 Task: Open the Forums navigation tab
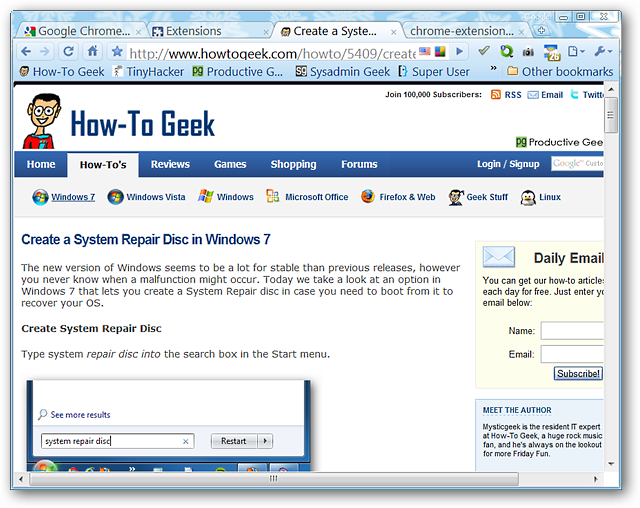(359, 164)
